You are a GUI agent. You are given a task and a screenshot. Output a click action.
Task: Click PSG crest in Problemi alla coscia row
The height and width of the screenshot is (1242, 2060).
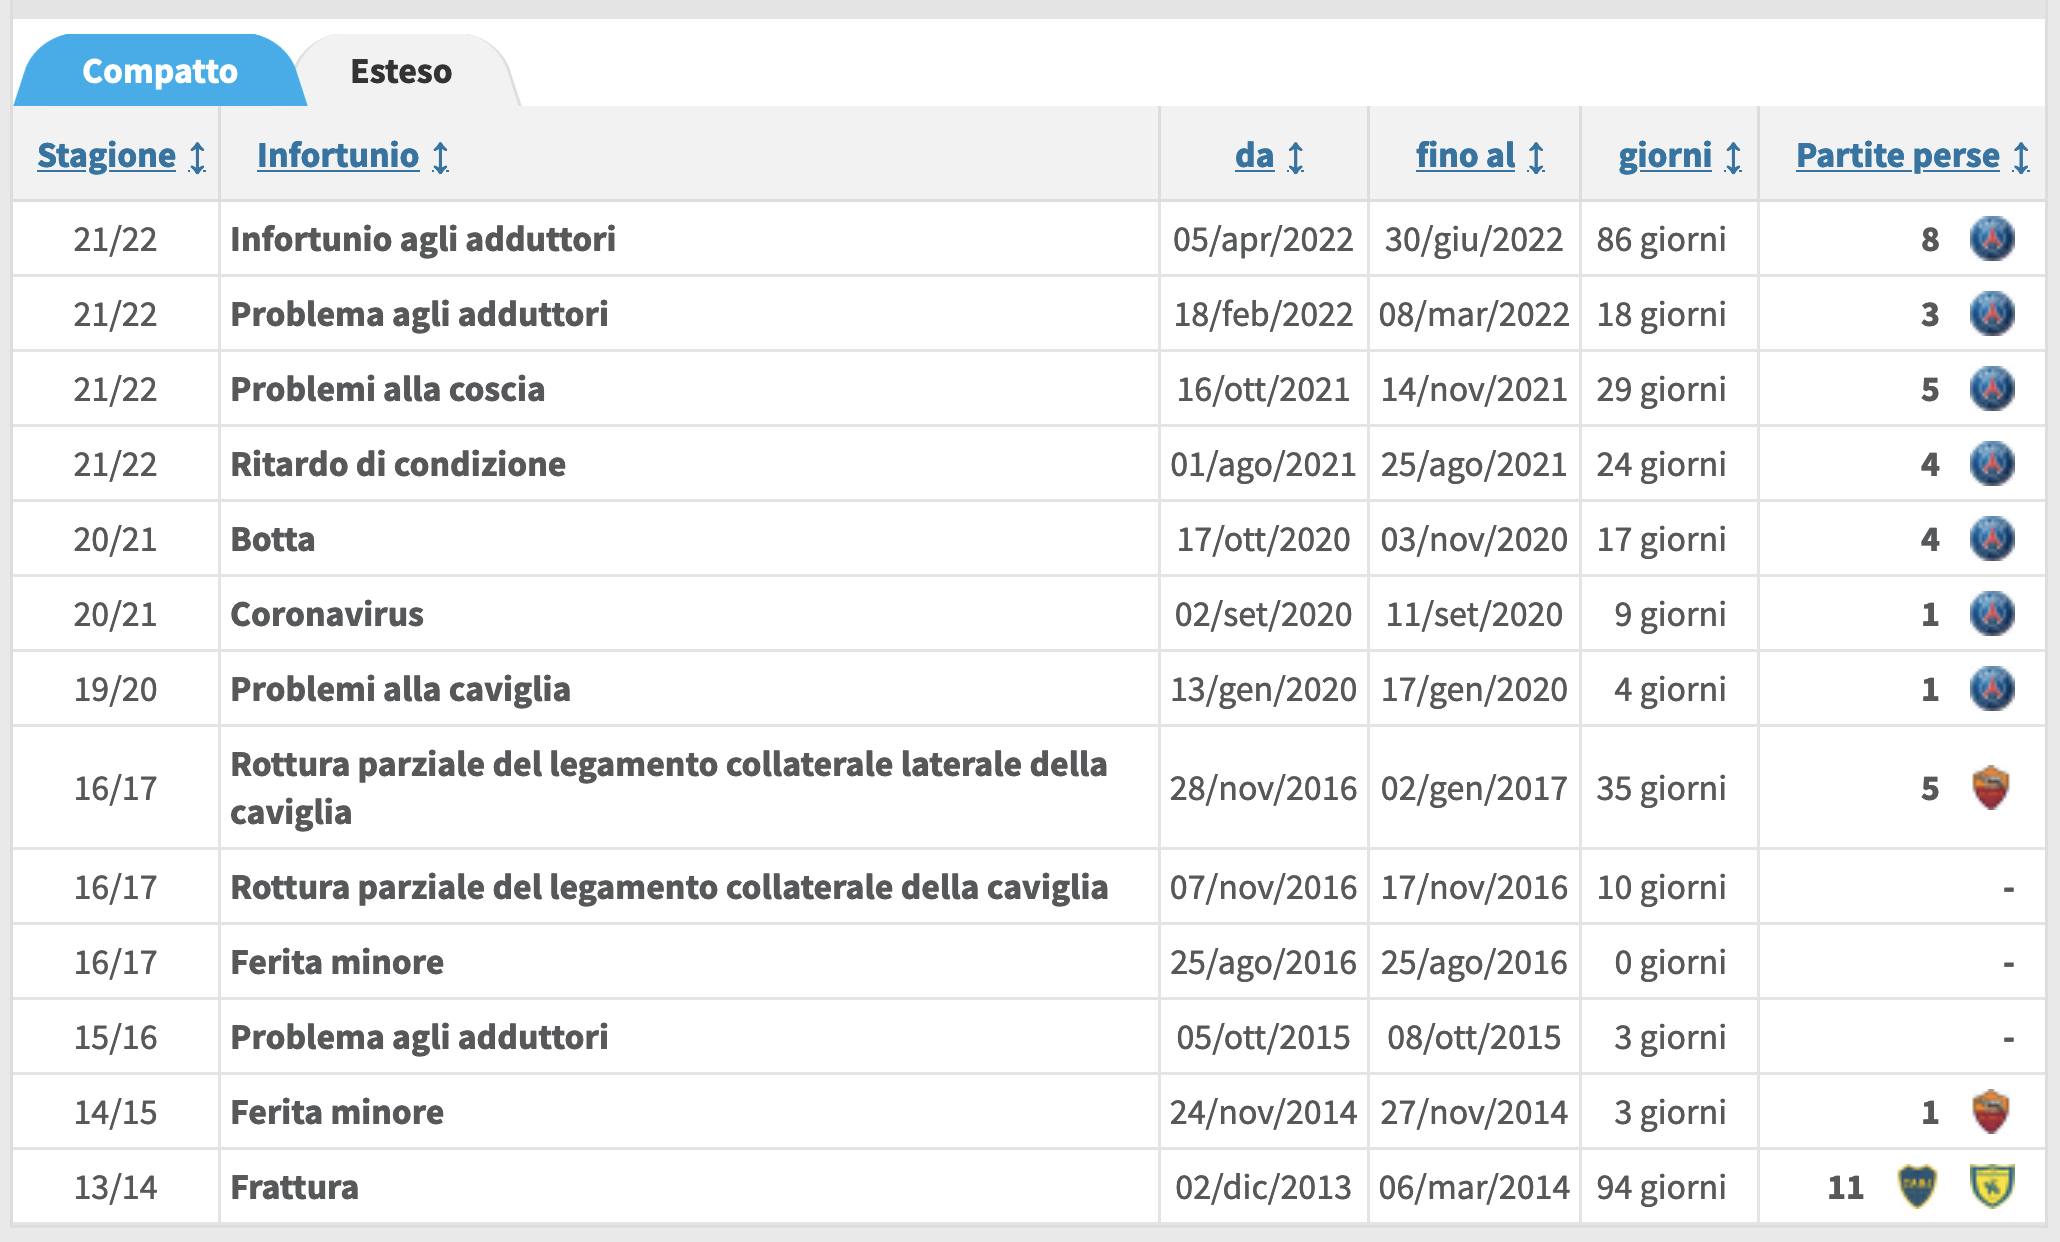[x=1991, y=389]
